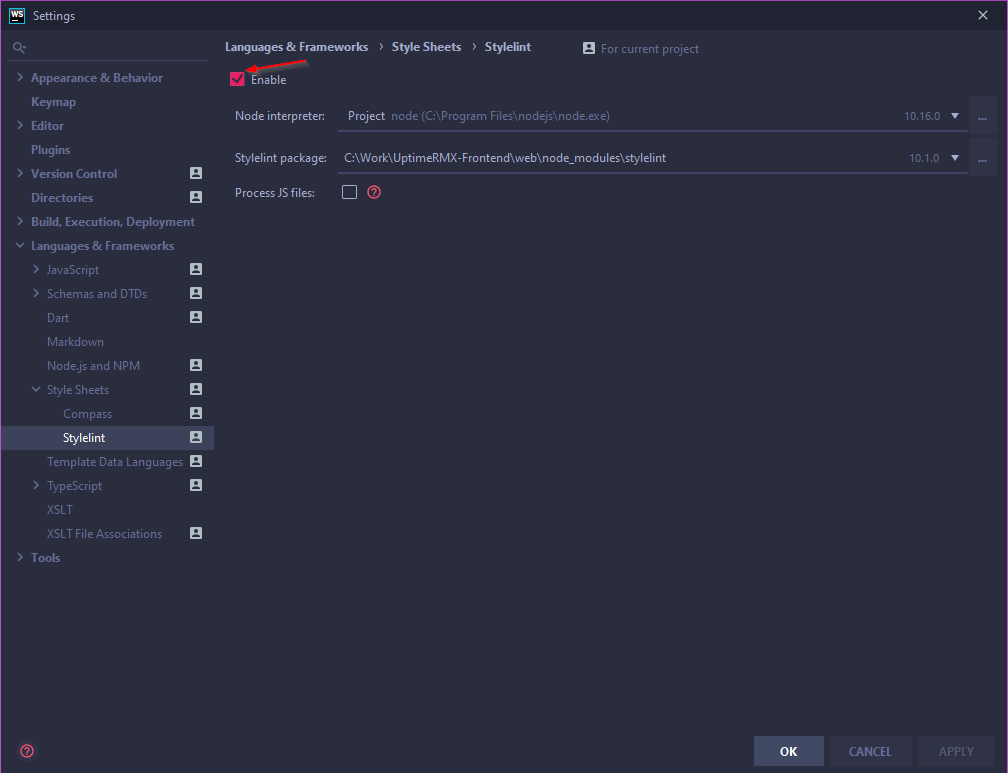Click the settings search magnifier icon
Screen dimensions: 1008x773
click(x=19, y=48)
